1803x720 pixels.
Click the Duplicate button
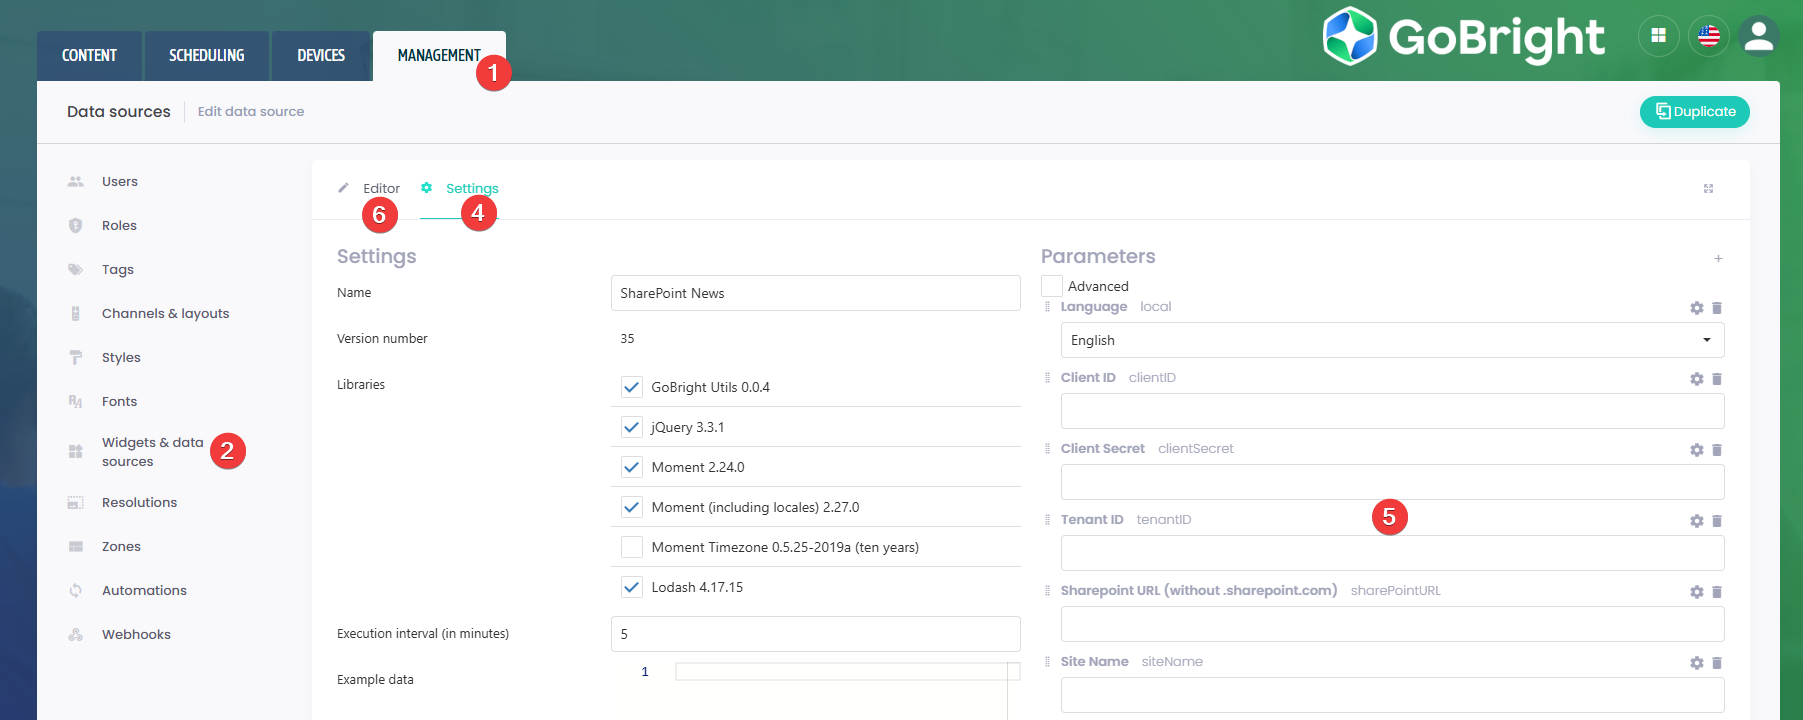(x=1694, y=112)
